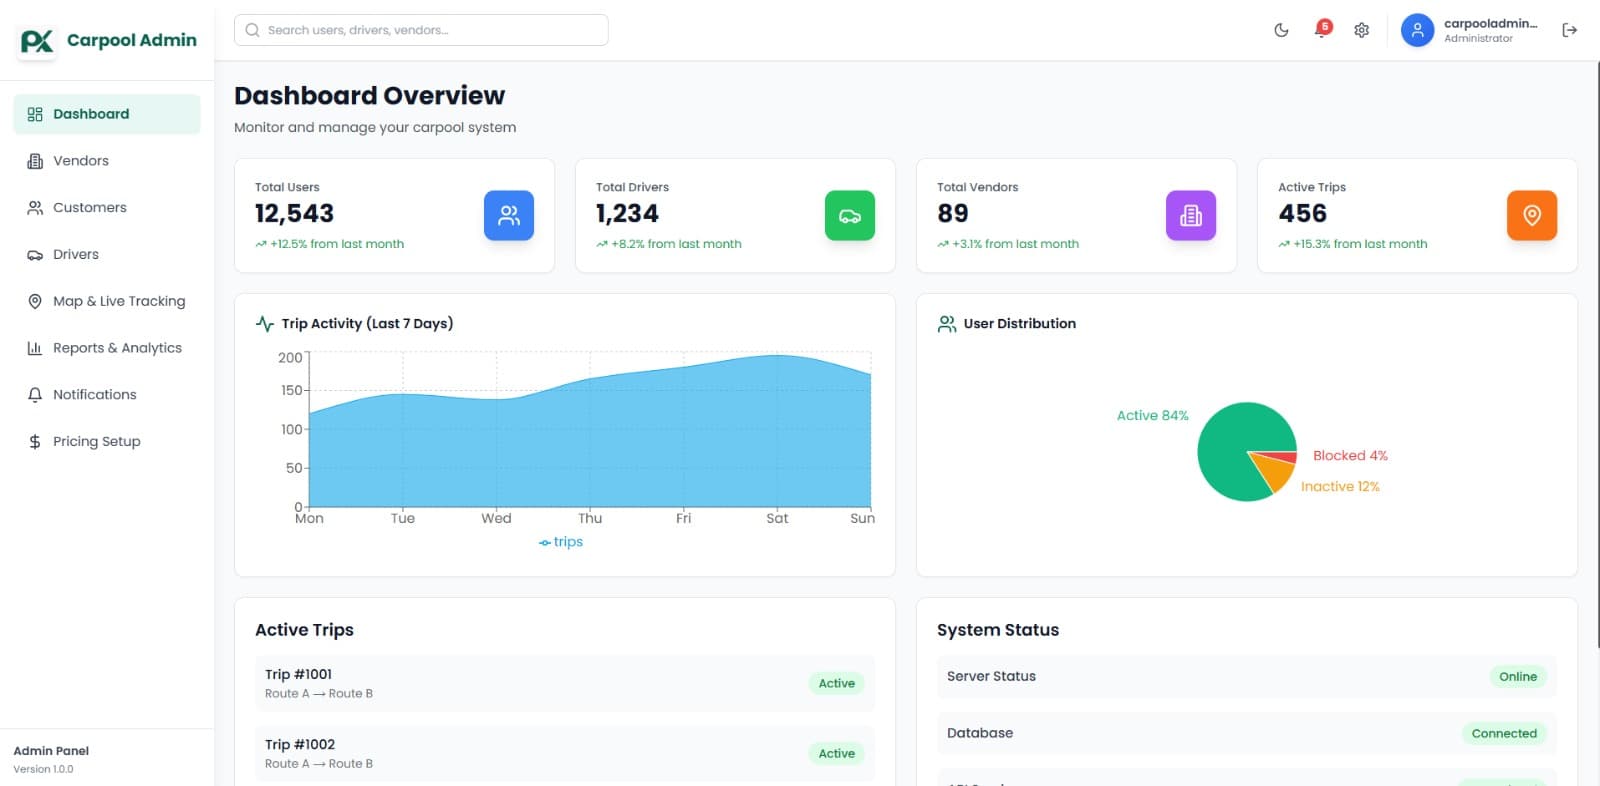1600x786 pixels.
Task: Focus the search users, drivers, vendors field
Action: [421, 30]
